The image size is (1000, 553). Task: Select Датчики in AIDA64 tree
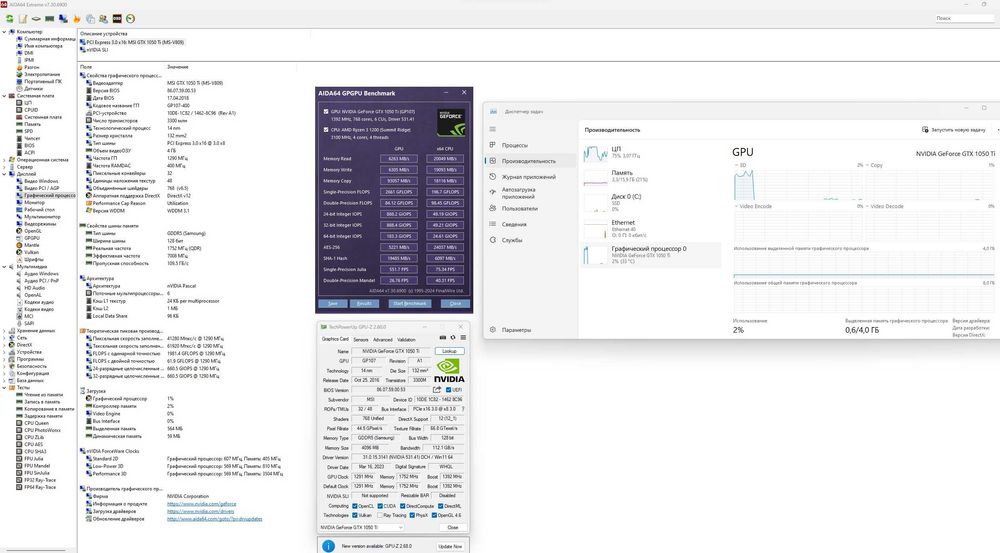click(33, 89)
